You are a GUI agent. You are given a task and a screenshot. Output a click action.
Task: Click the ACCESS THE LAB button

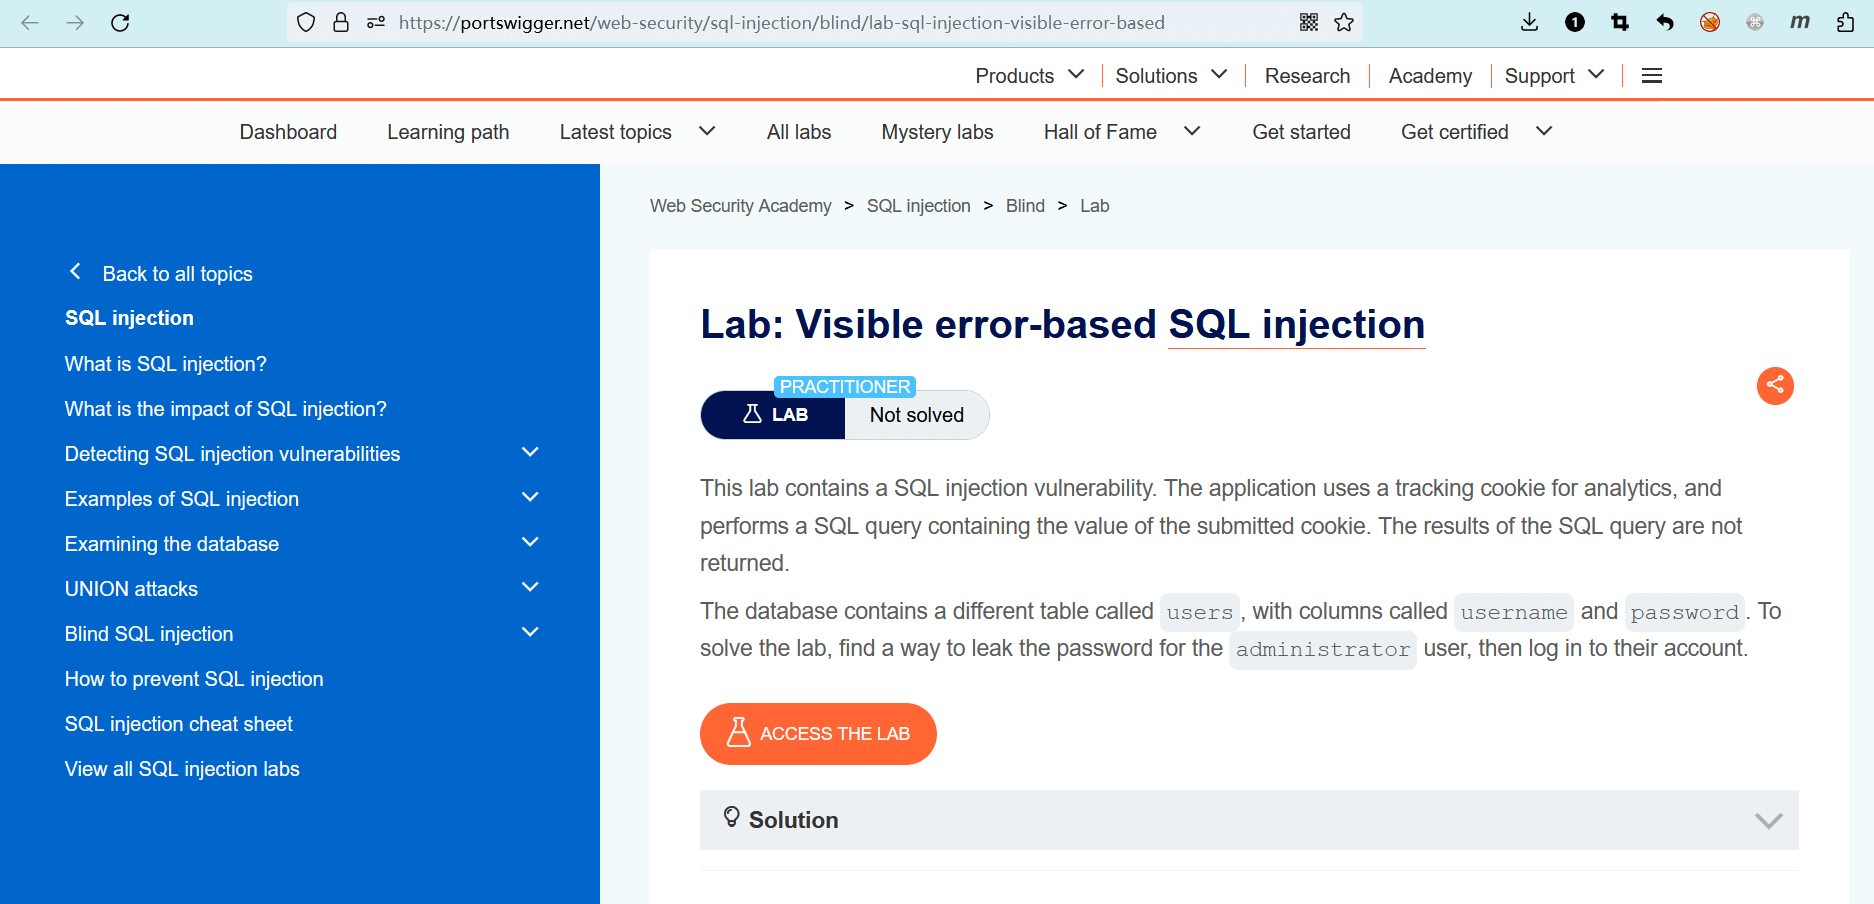pos(818,734)
